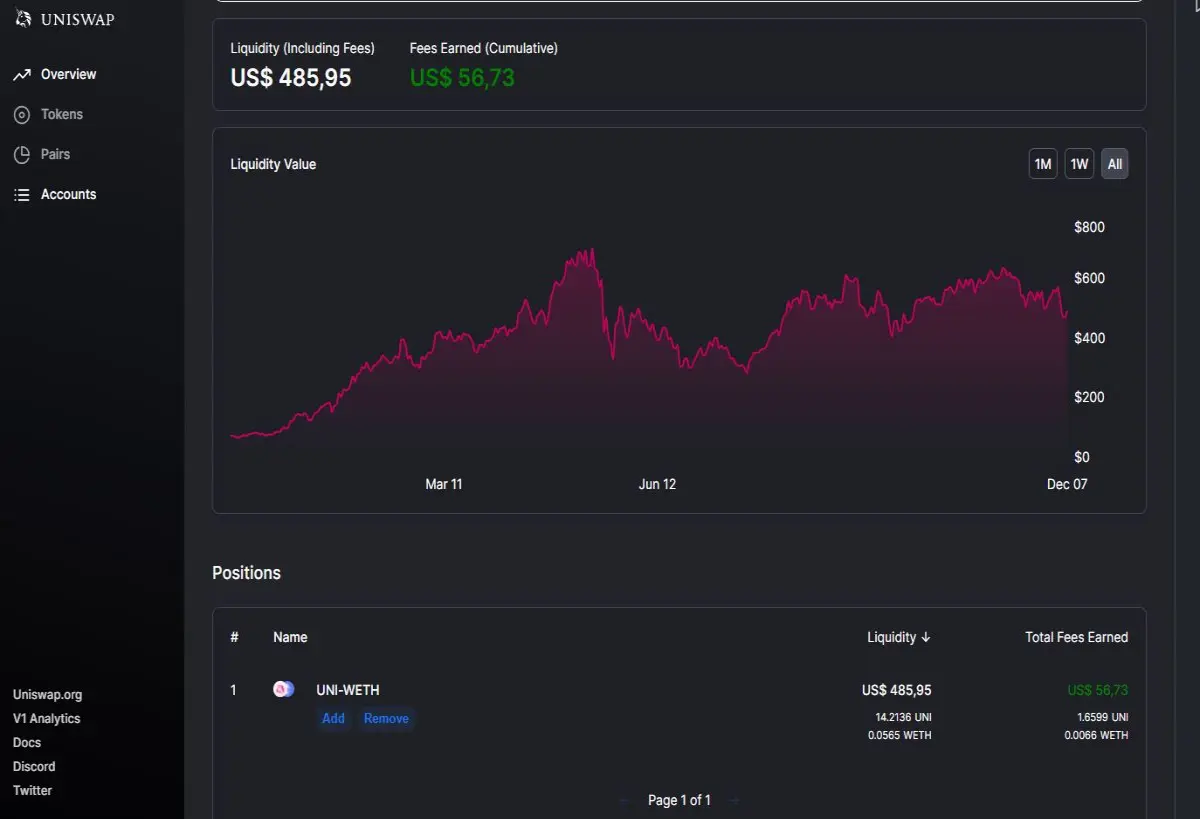Click the UNISWAP wordmark text
1200x819 pixels.
(x=78, y=19)
